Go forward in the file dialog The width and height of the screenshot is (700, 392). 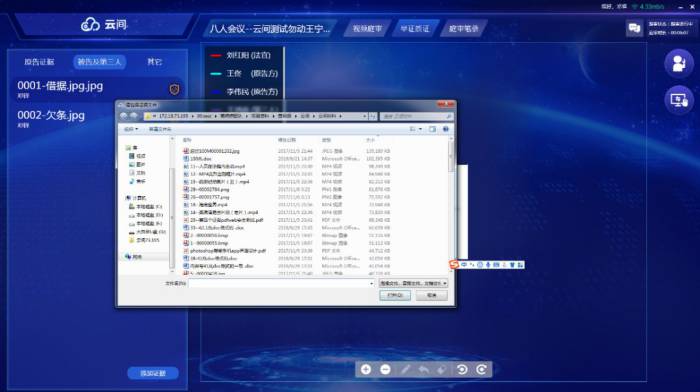[x=133, y=116]
